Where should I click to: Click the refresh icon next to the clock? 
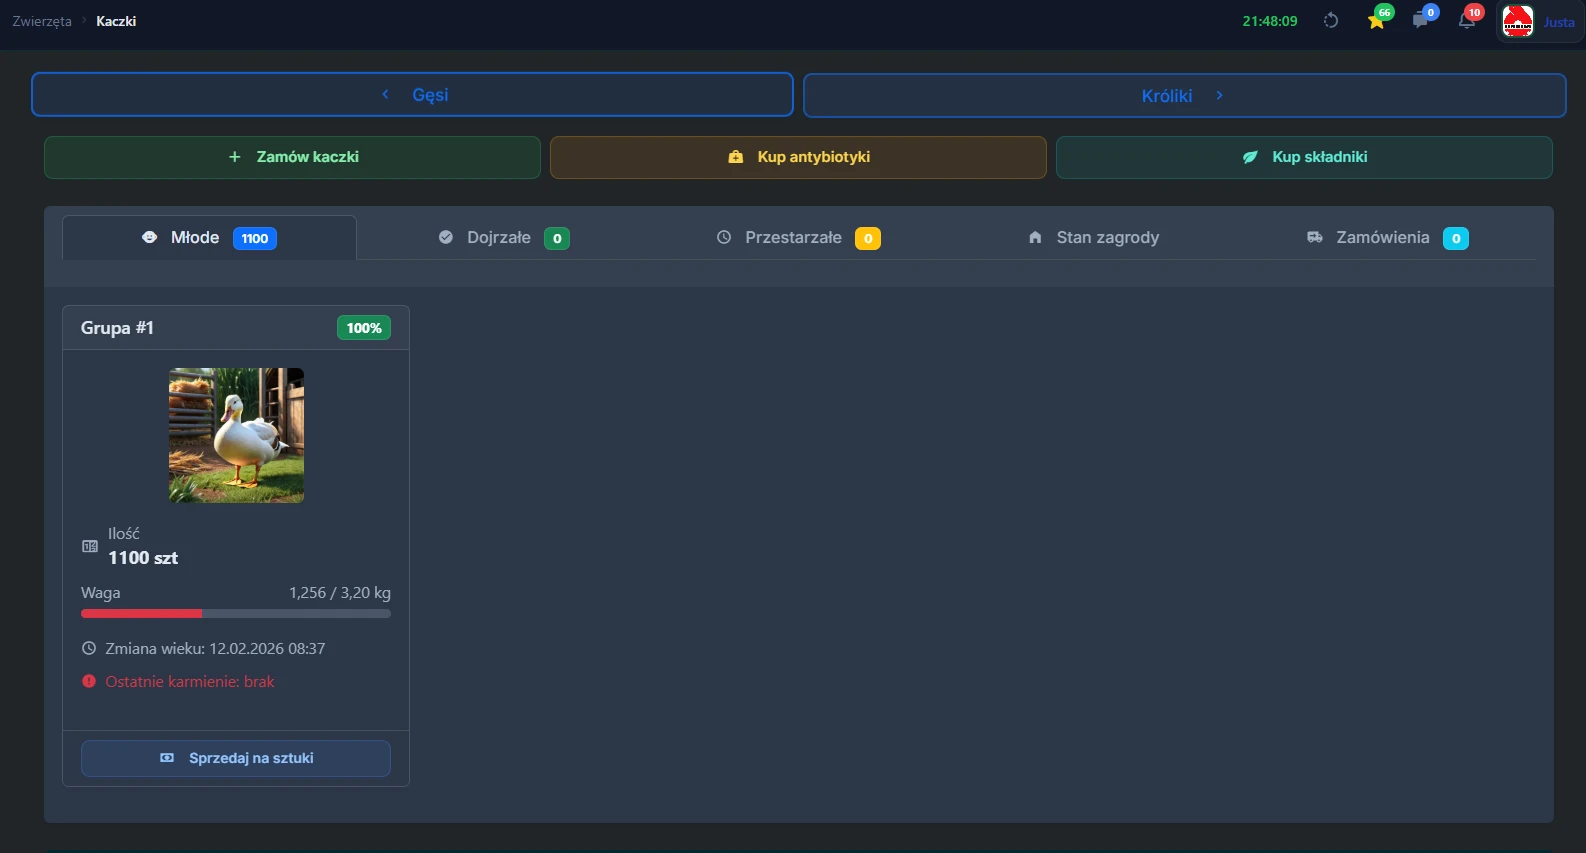click(x=1331, y=21)
